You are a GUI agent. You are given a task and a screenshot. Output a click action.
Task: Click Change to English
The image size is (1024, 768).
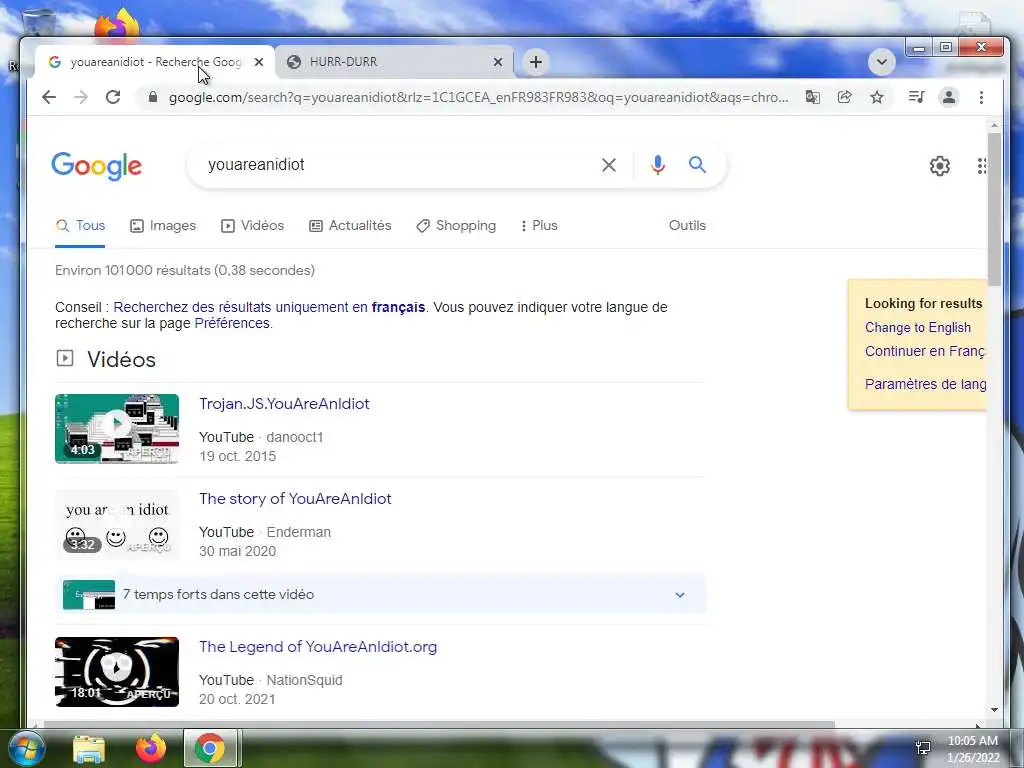click(x=918, y=327)
